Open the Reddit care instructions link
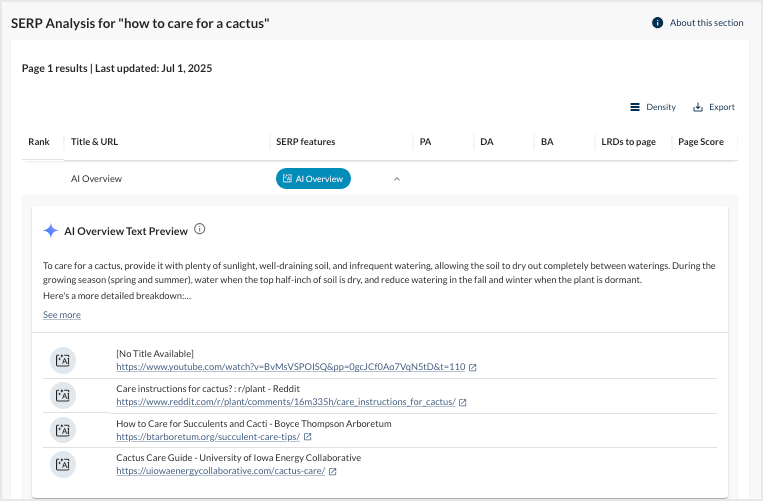763x501 pixels. 285,402
